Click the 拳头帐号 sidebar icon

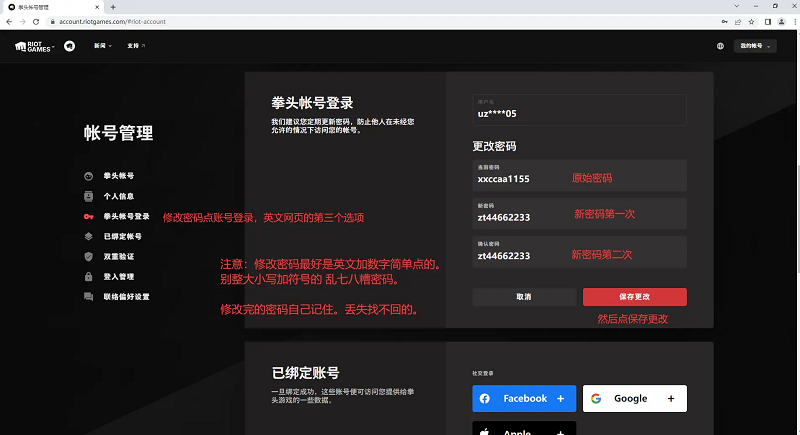(x=88, y=176)
